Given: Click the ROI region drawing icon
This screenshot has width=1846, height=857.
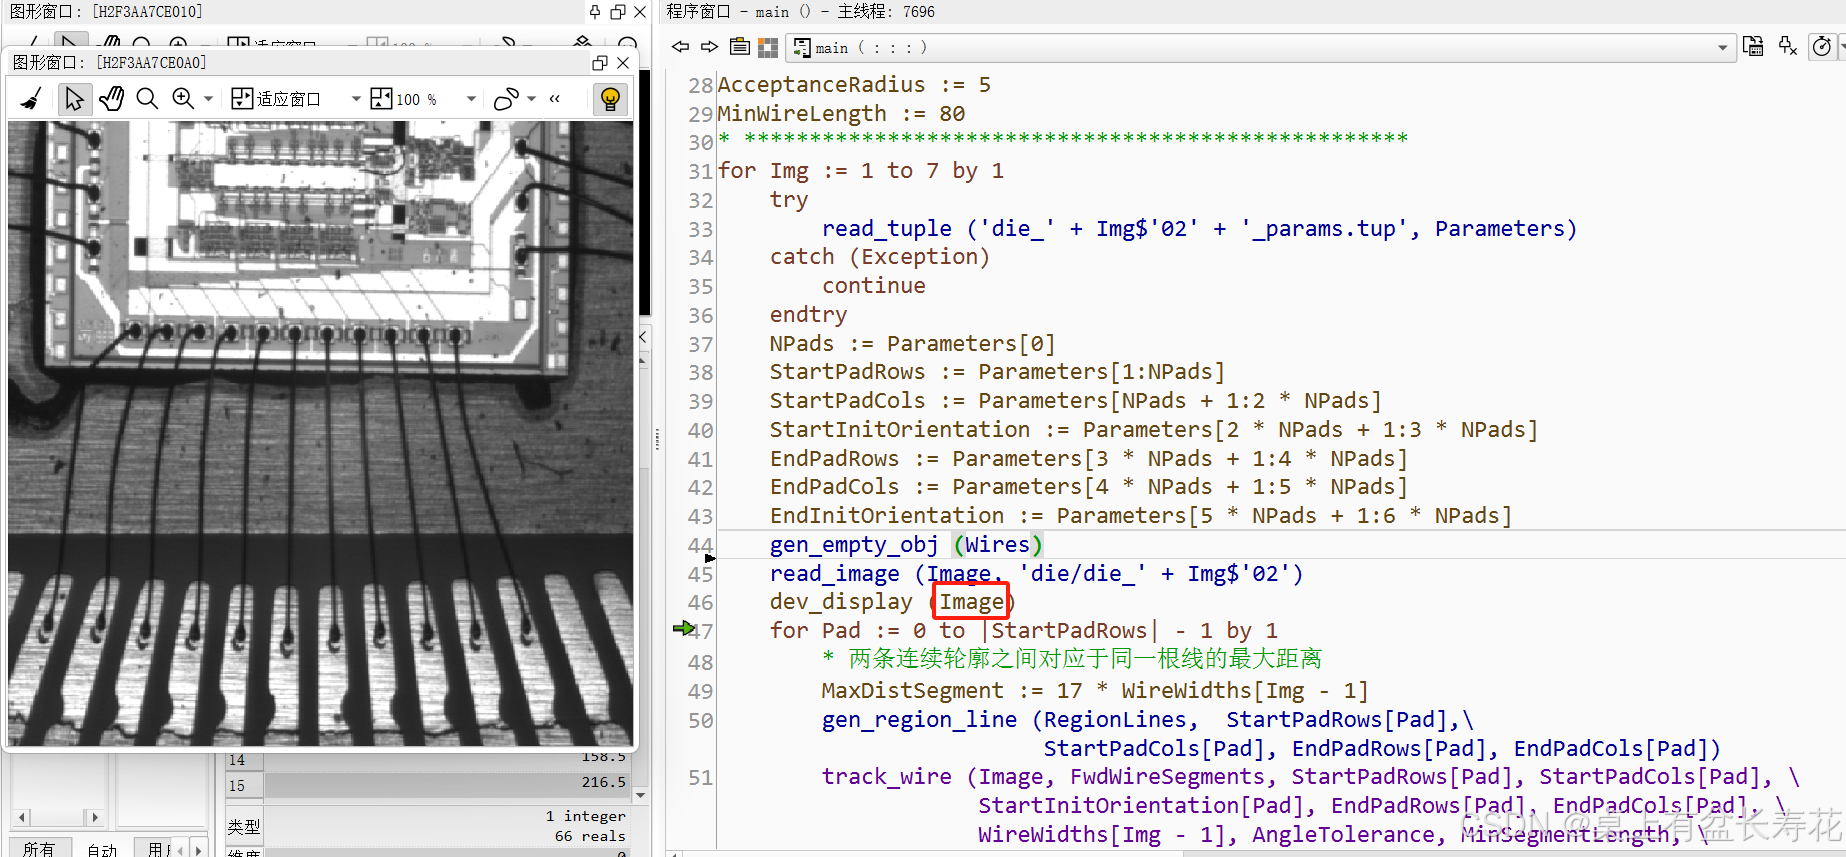Looking at the screenshot, I should [507, 99].
